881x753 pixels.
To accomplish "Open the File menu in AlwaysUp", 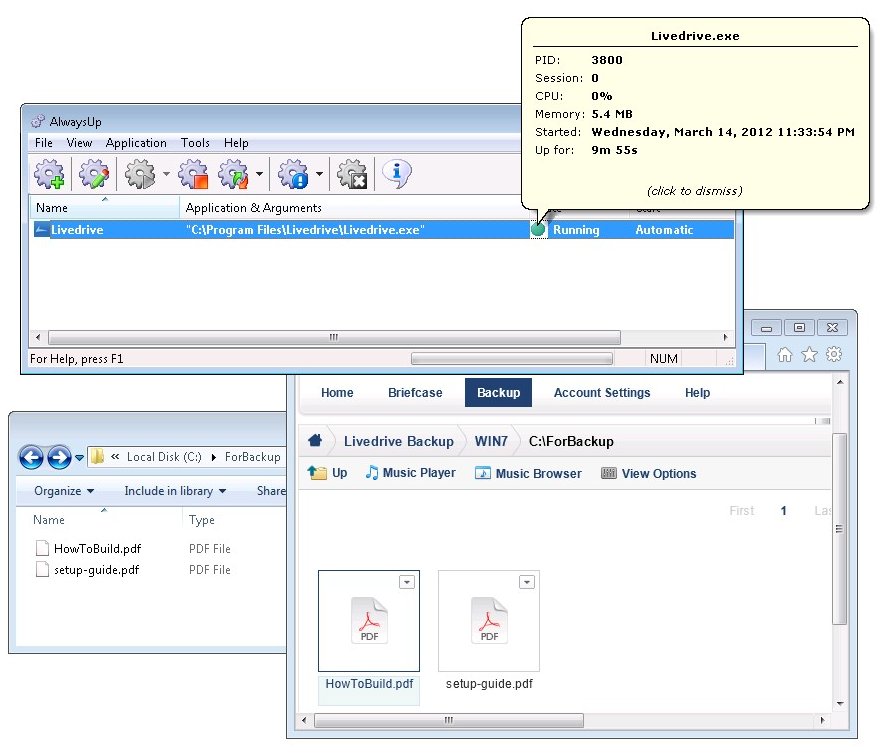I will (x=43, y=143).
